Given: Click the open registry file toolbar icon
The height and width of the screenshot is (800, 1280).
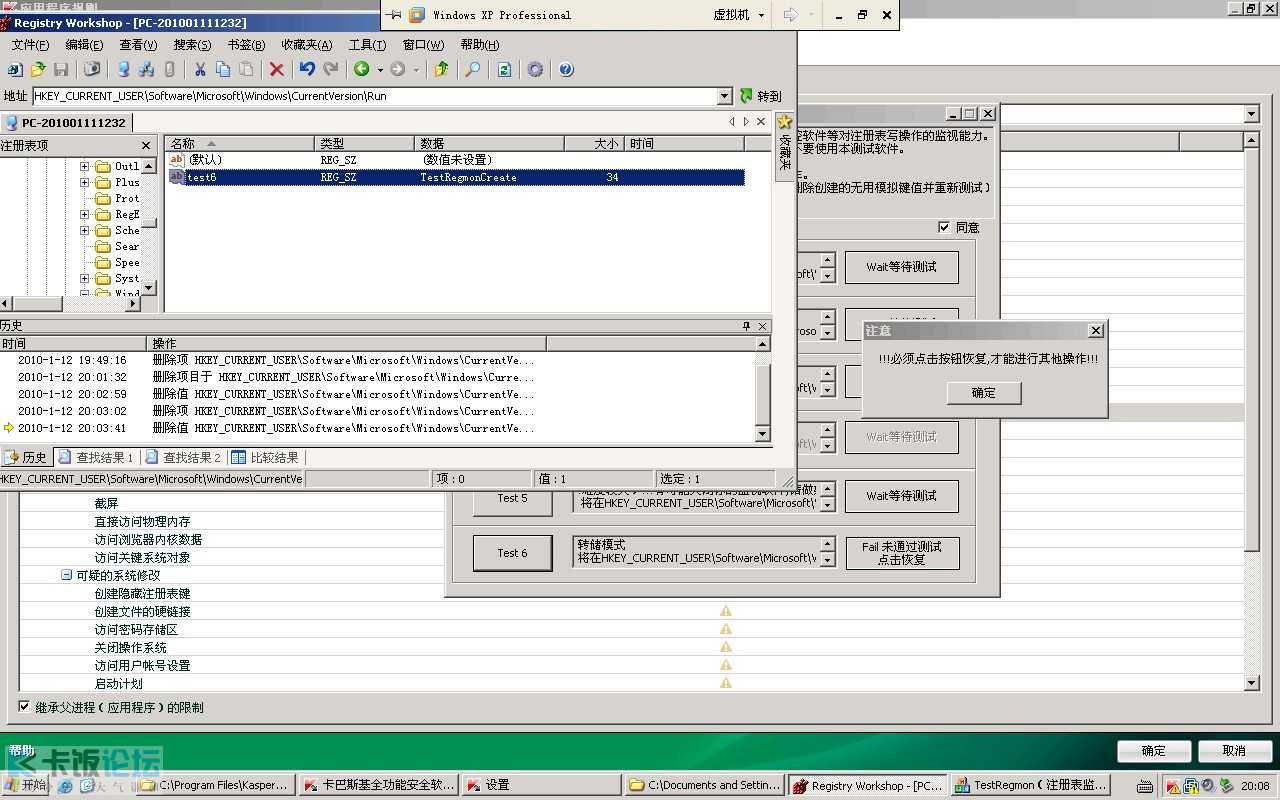Looking at the screenshot, I should (x=38, y=70).
